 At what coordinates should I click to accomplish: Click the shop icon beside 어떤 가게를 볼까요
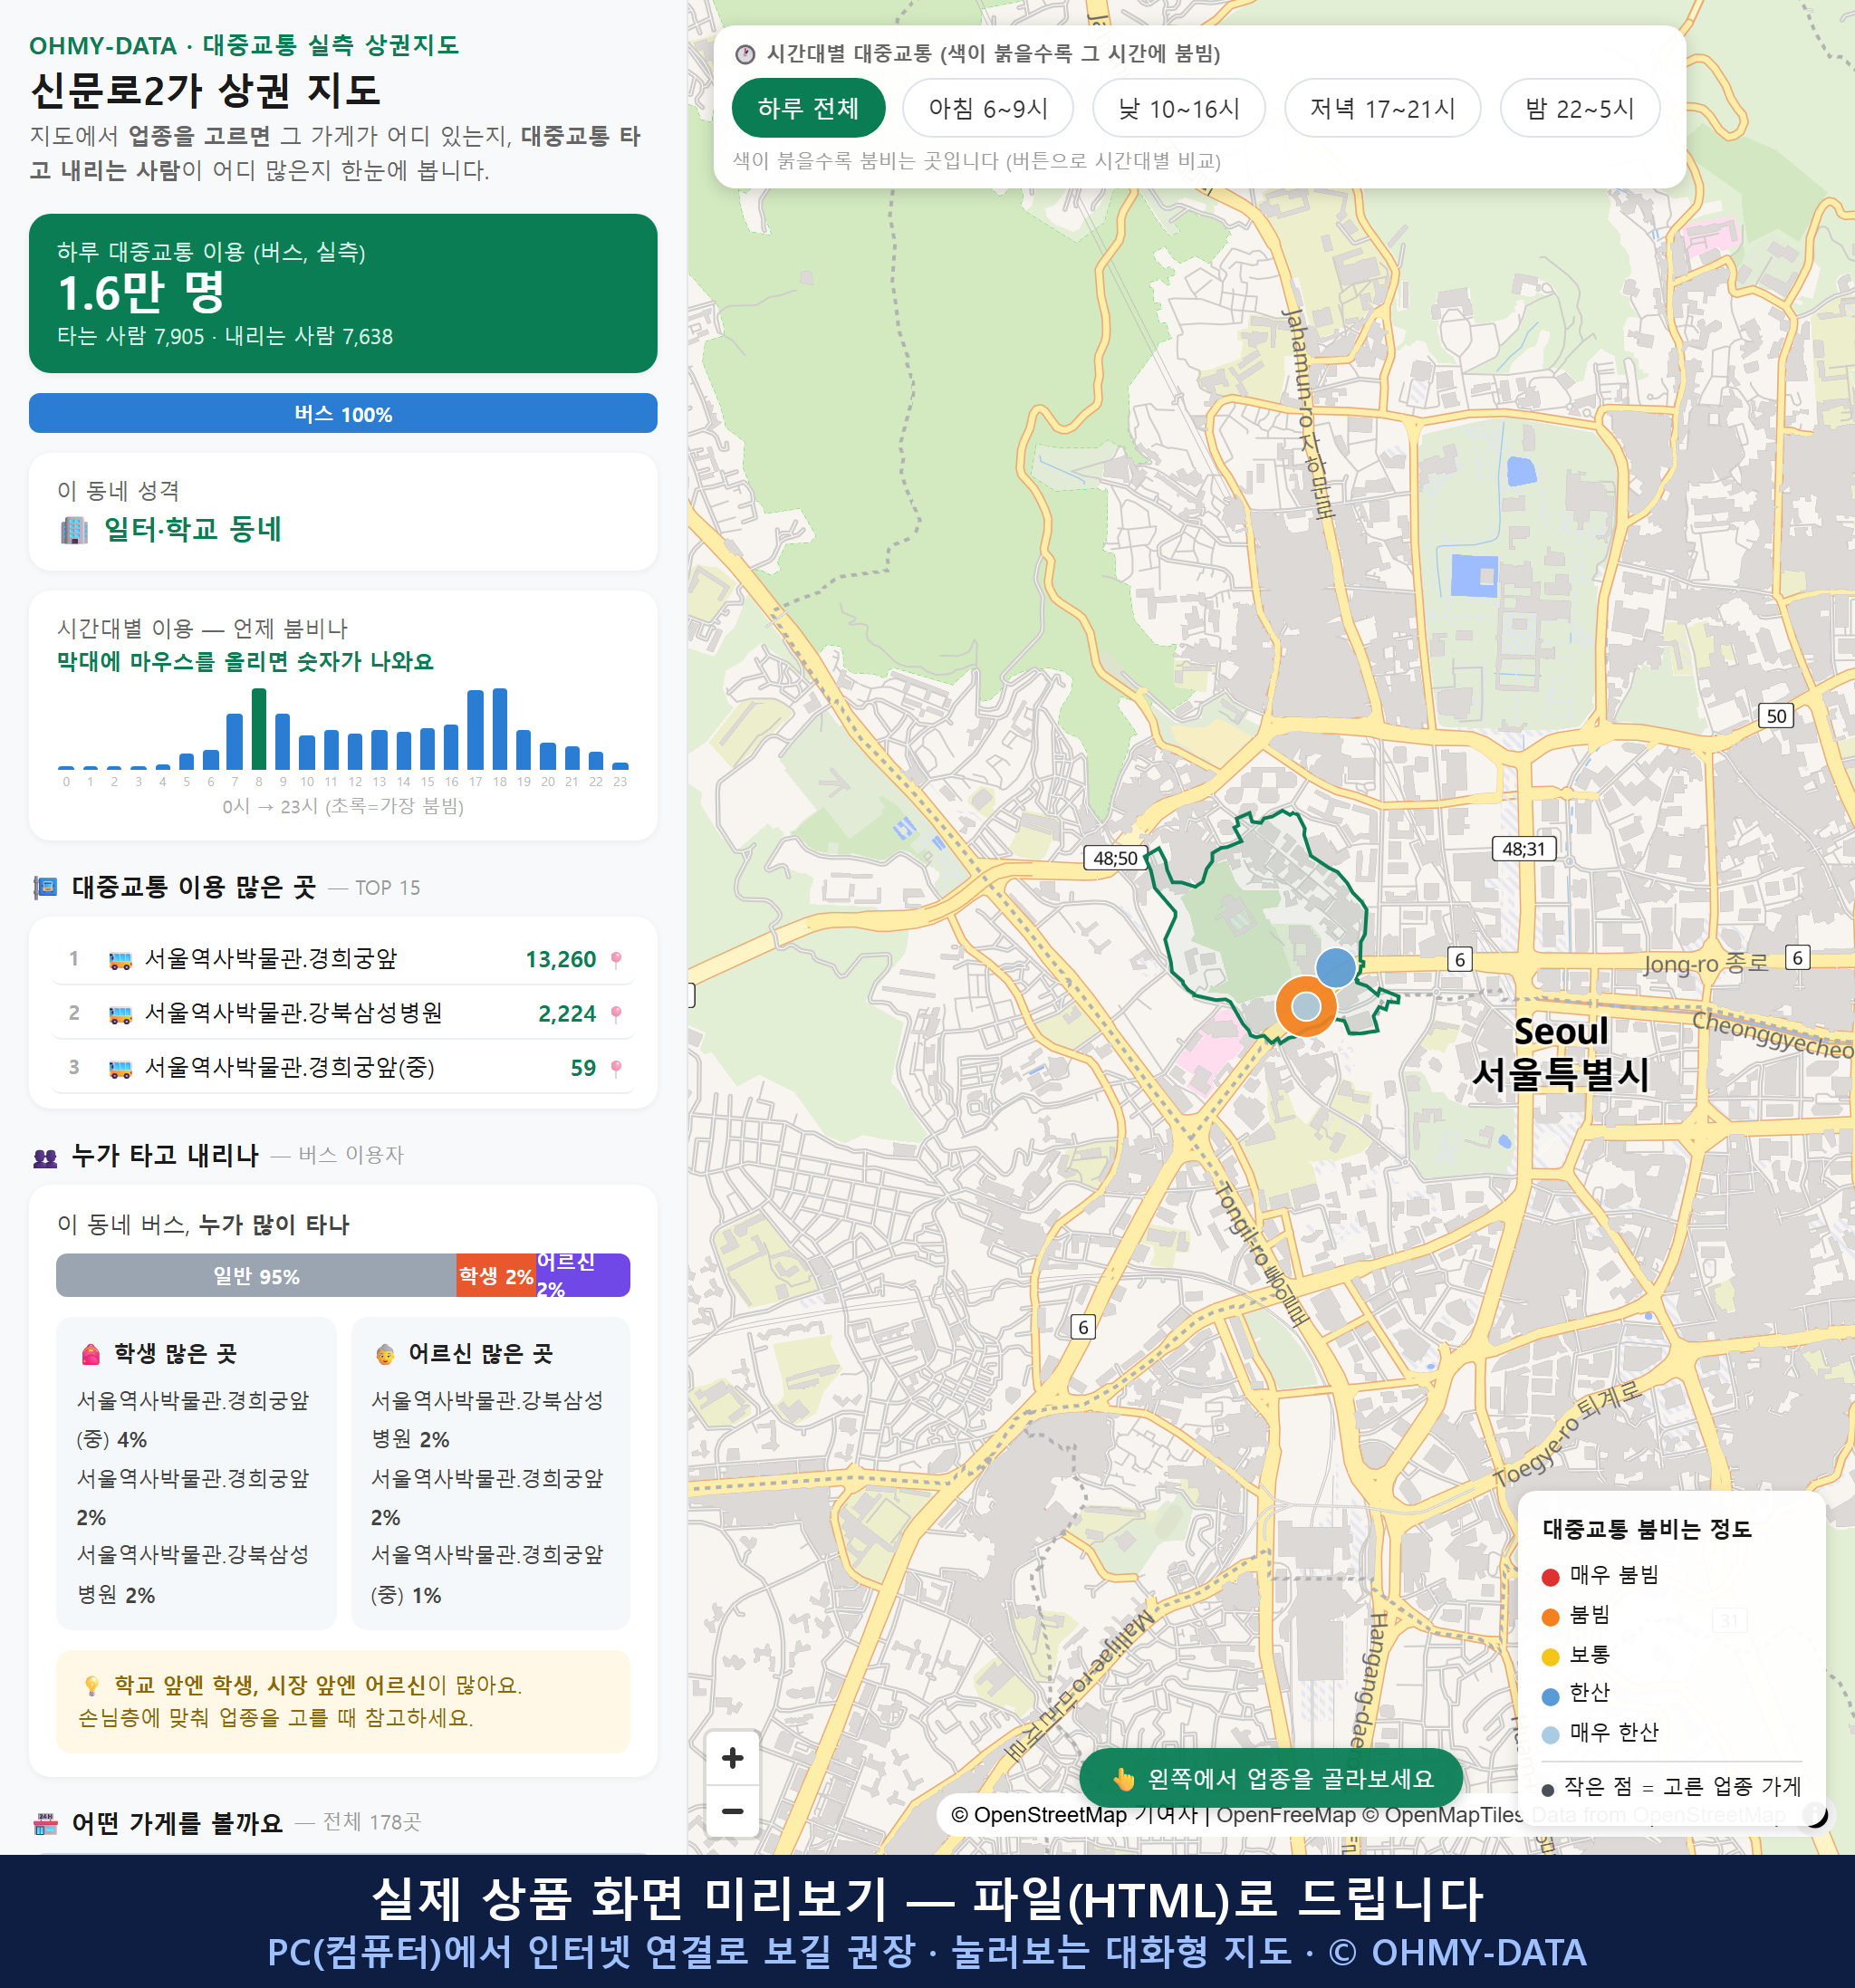(x=45, y=1824)
